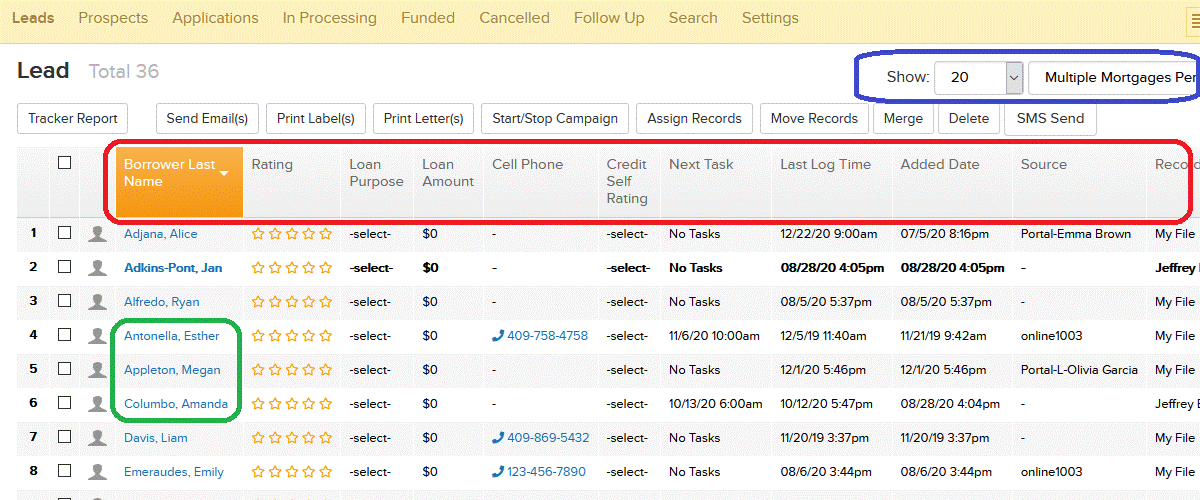Sort by Borrower Last Name column arrow
This screenshot has width=1200, height=500.
pos(224,173)
